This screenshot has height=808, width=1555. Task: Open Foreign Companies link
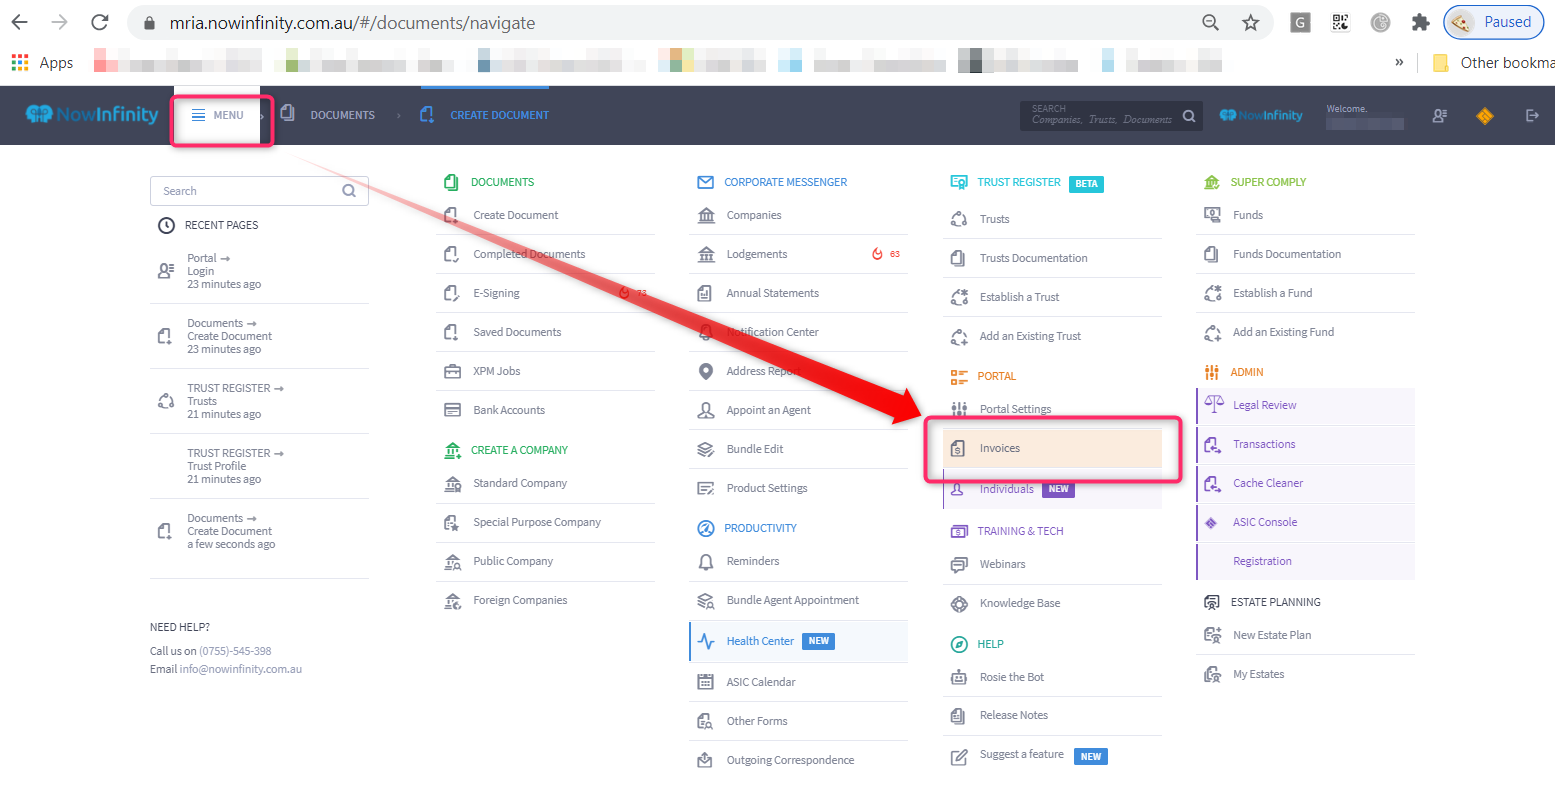point(520,600)
